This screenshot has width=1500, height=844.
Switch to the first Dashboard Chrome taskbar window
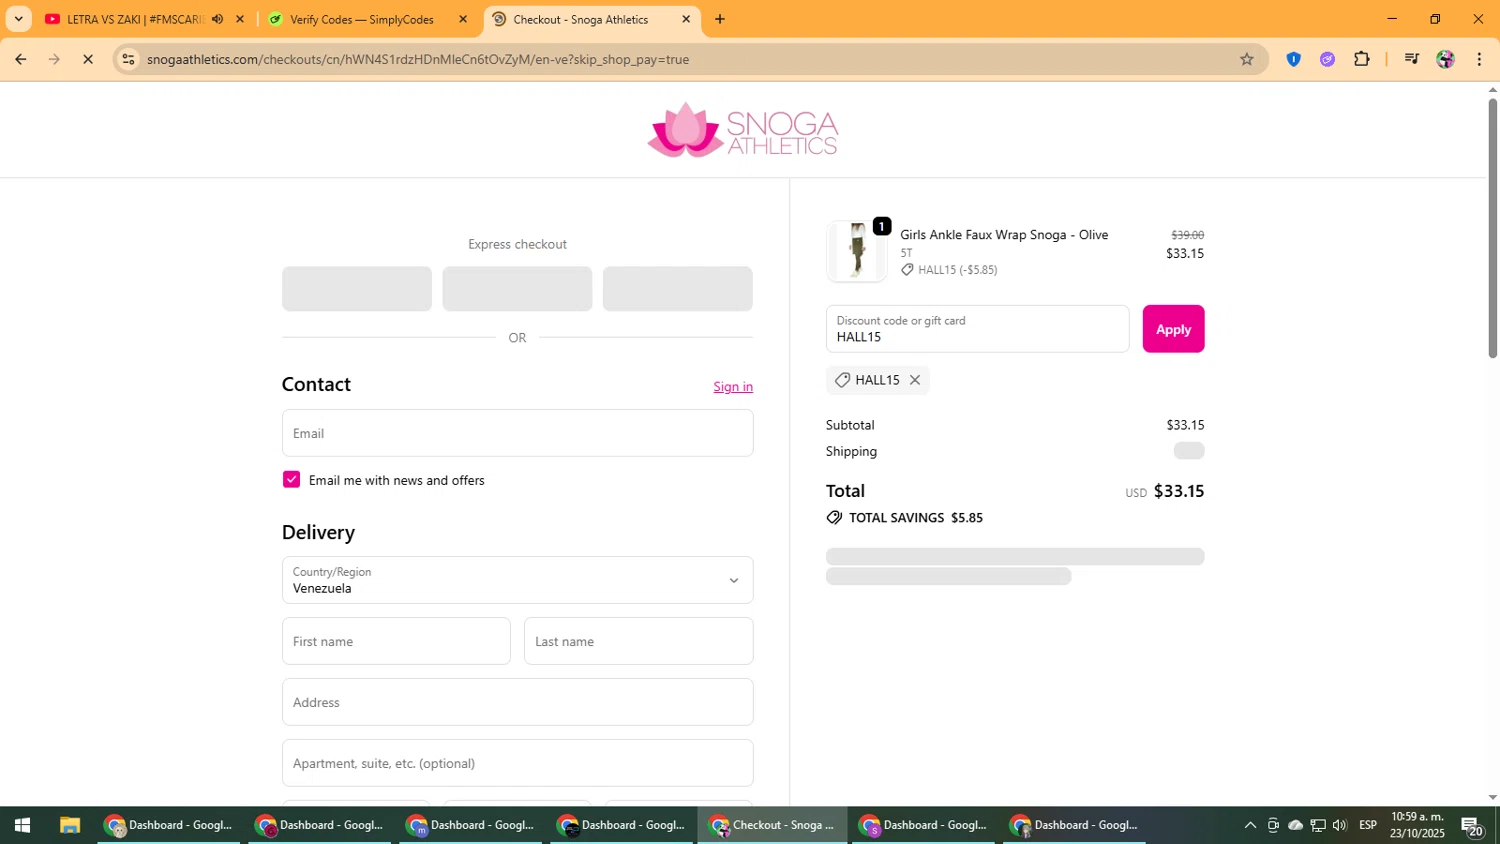tap(169, 825)
